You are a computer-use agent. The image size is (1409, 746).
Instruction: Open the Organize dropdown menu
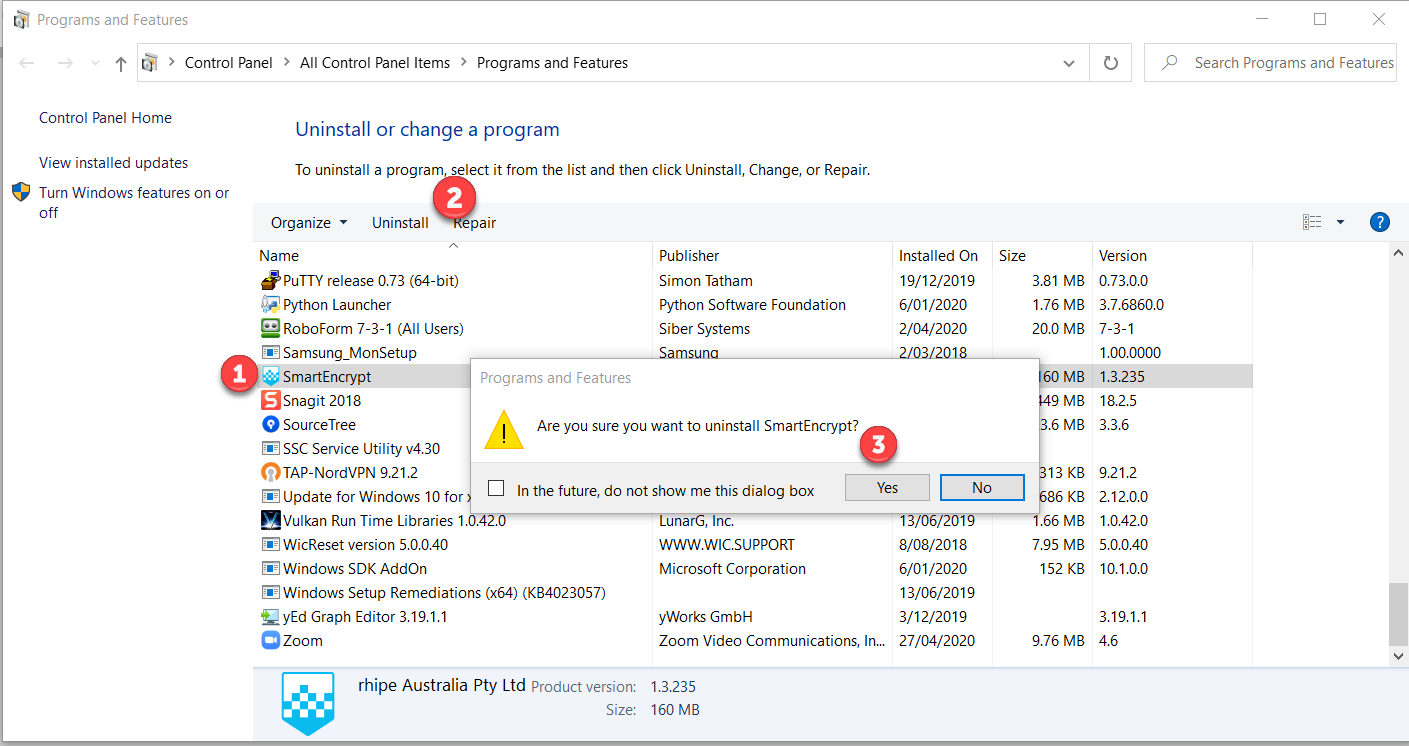(309, 223)
